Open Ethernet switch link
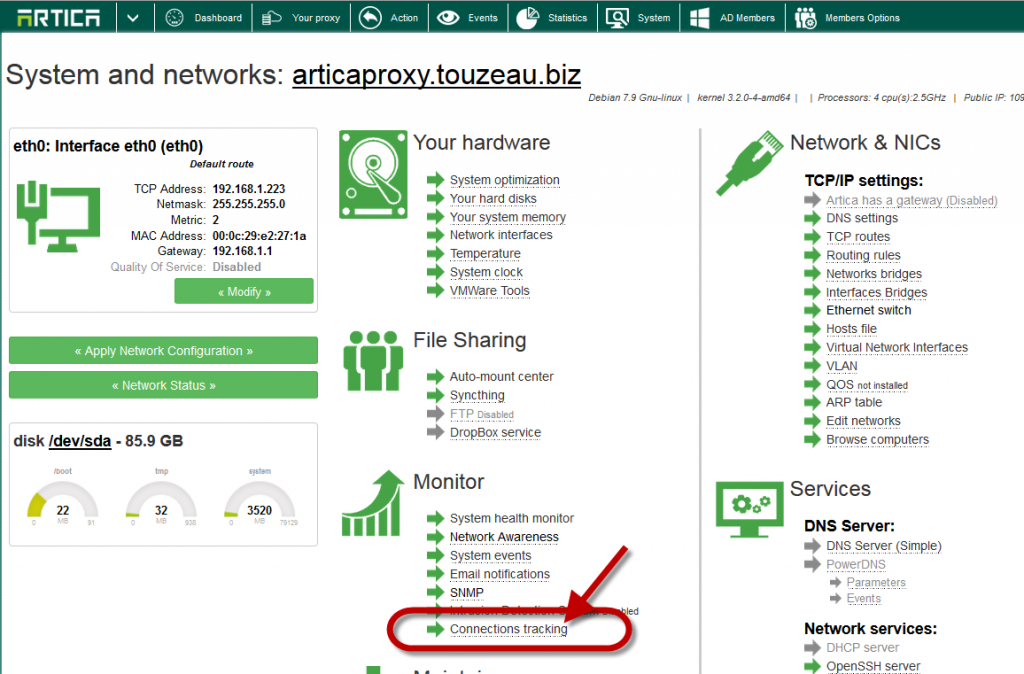 [869, 310]
